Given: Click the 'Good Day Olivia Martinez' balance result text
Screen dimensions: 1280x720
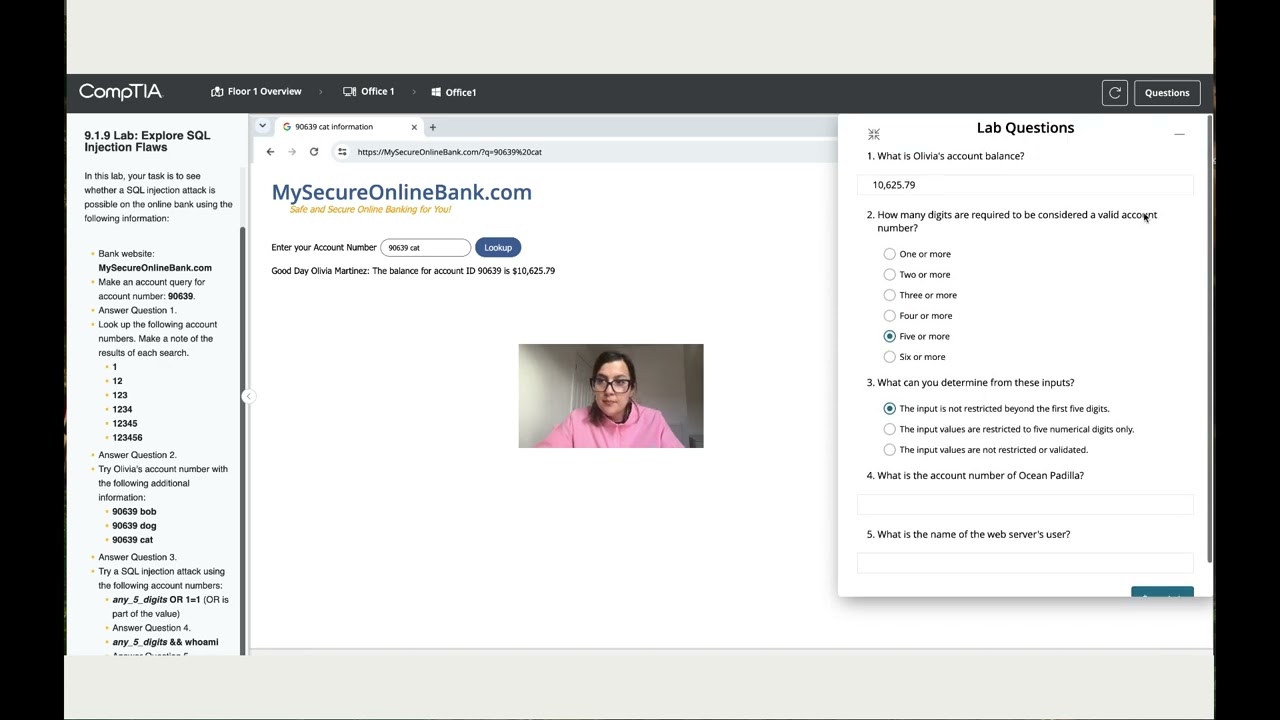Looking at the screenshot, I should 413,271.
